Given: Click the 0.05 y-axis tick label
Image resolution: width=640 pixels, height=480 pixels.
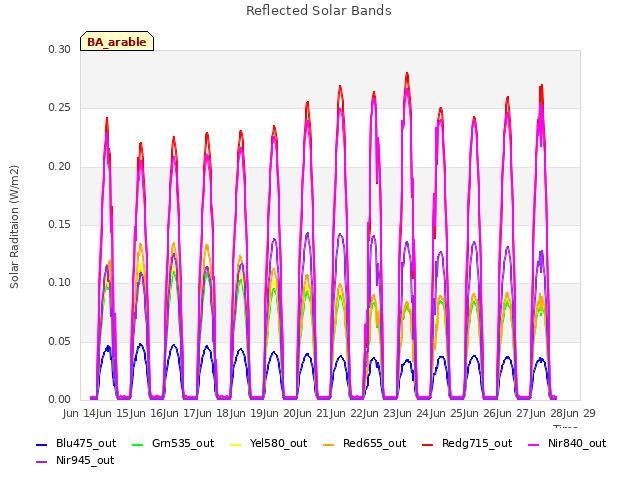Looking at the screenshot, I should pos(60,341).
